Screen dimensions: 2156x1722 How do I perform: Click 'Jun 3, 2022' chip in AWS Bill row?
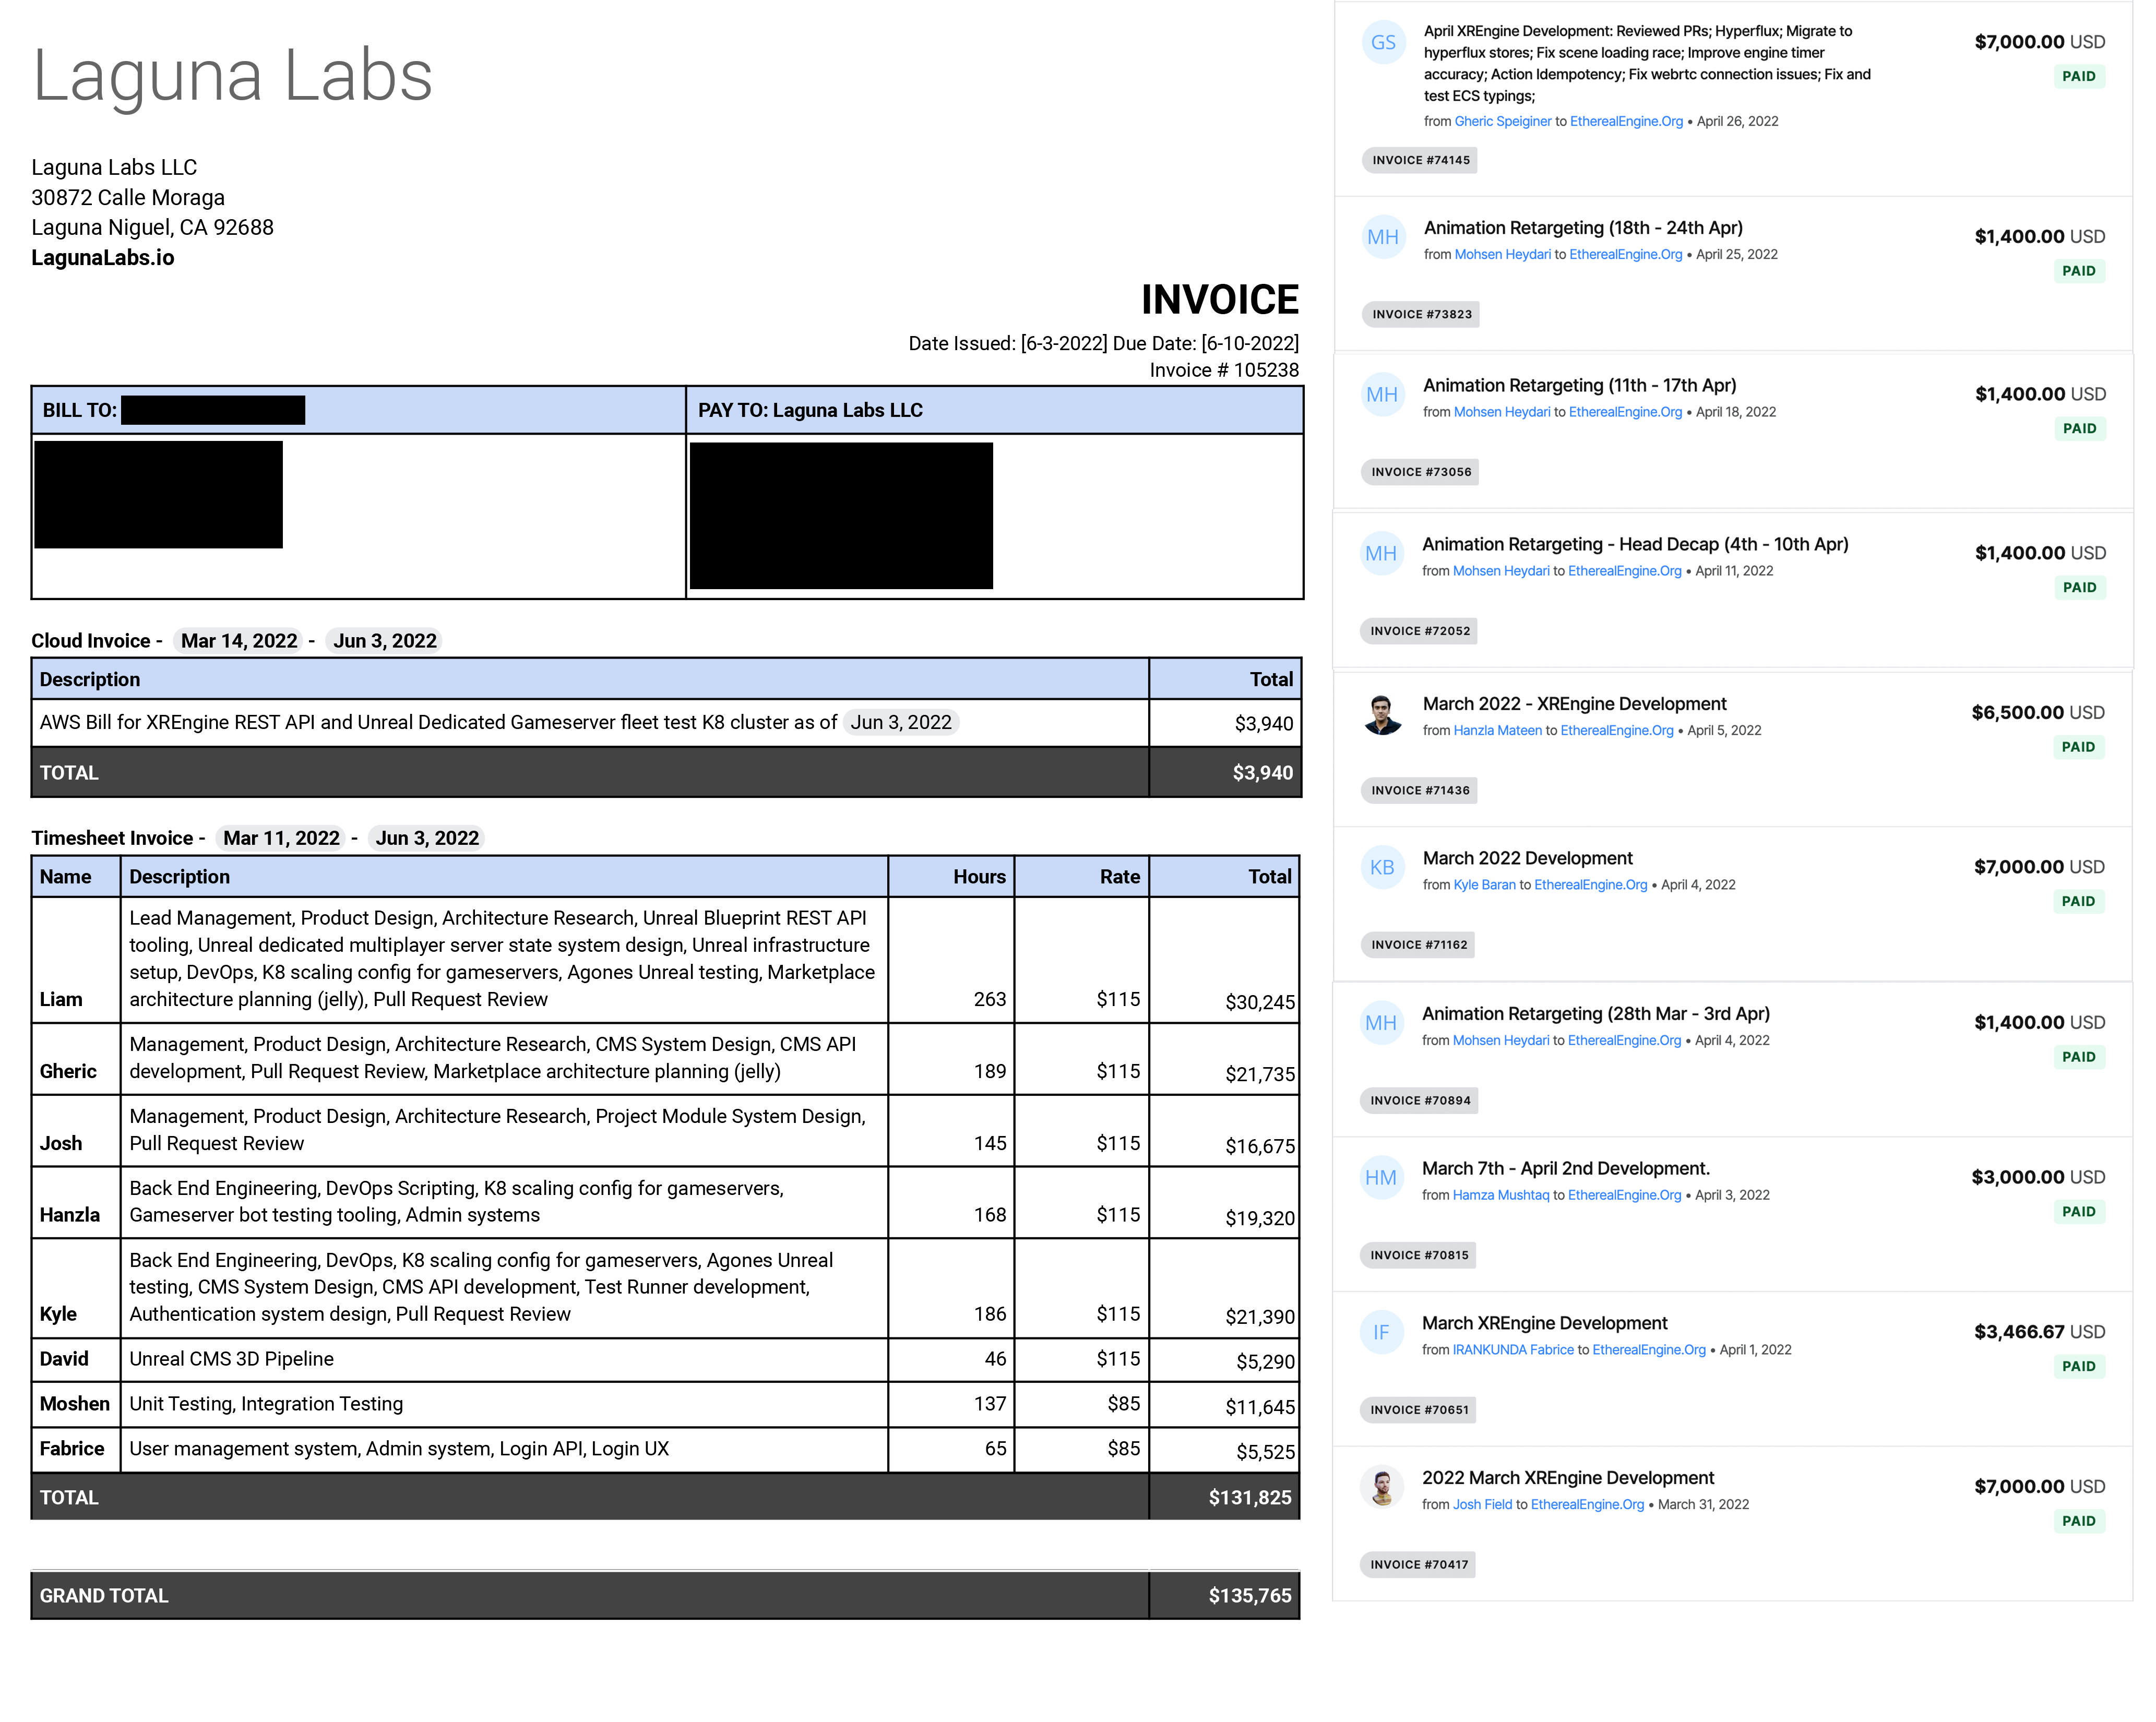pos(901,722)
